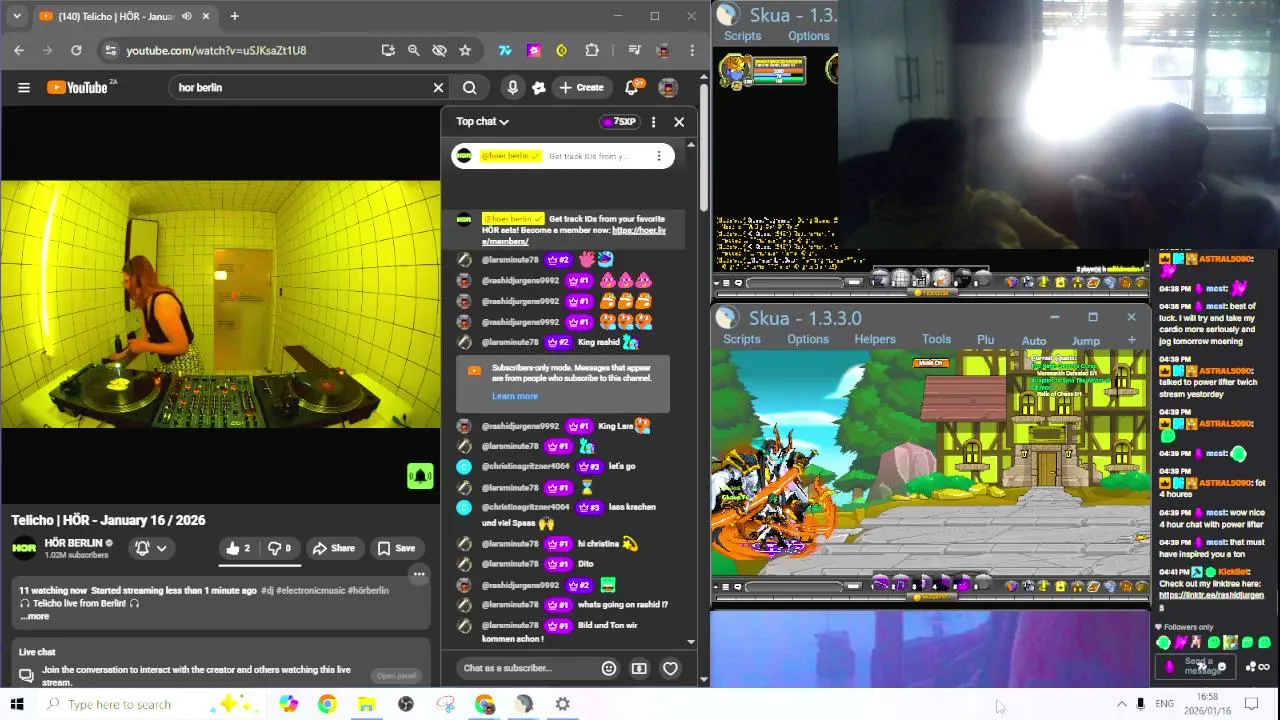
Task: Open the Windows notification center icon
Action: [x=1251, y=704]
